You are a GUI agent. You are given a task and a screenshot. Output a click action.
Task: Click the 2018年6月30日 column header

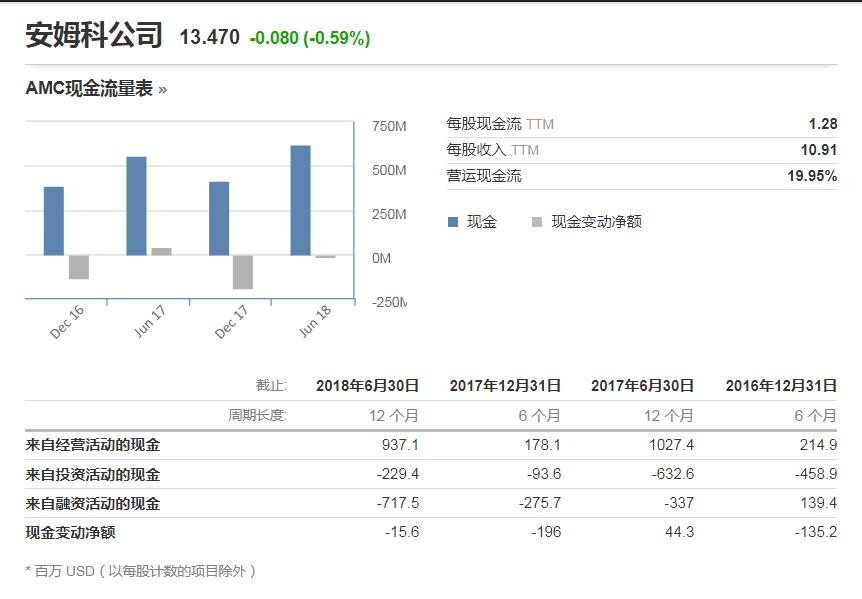point(367,386)
